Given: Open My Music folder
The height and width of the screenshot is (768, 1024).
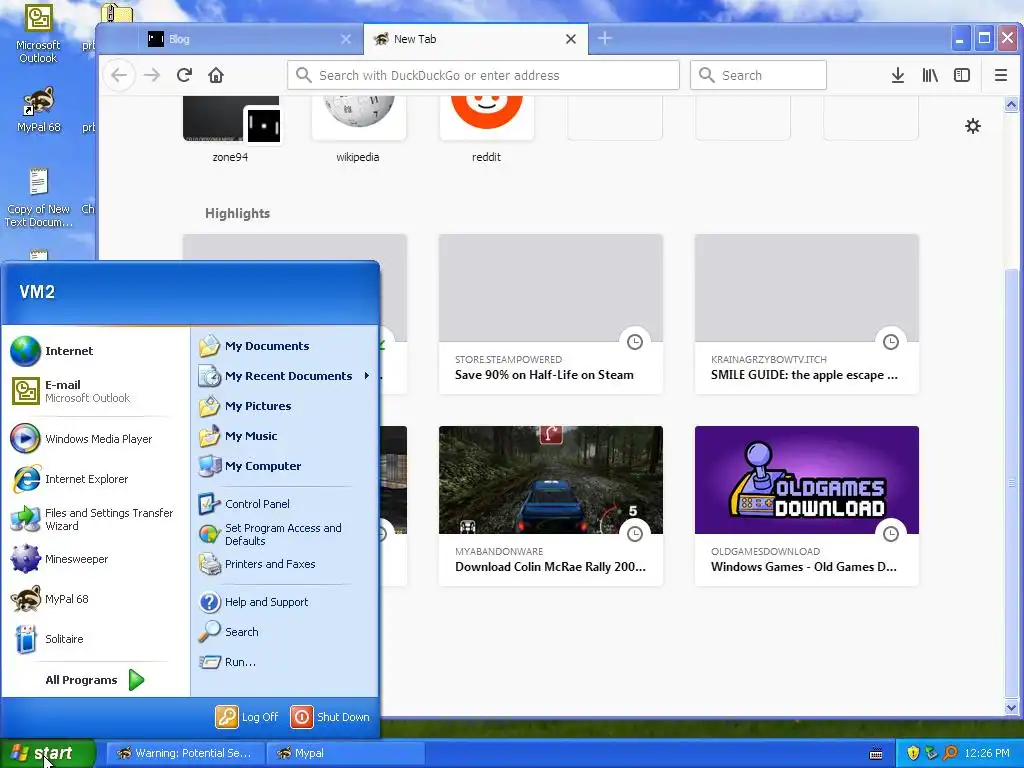Looking at the screenshot, I should [x=285, y=436].
